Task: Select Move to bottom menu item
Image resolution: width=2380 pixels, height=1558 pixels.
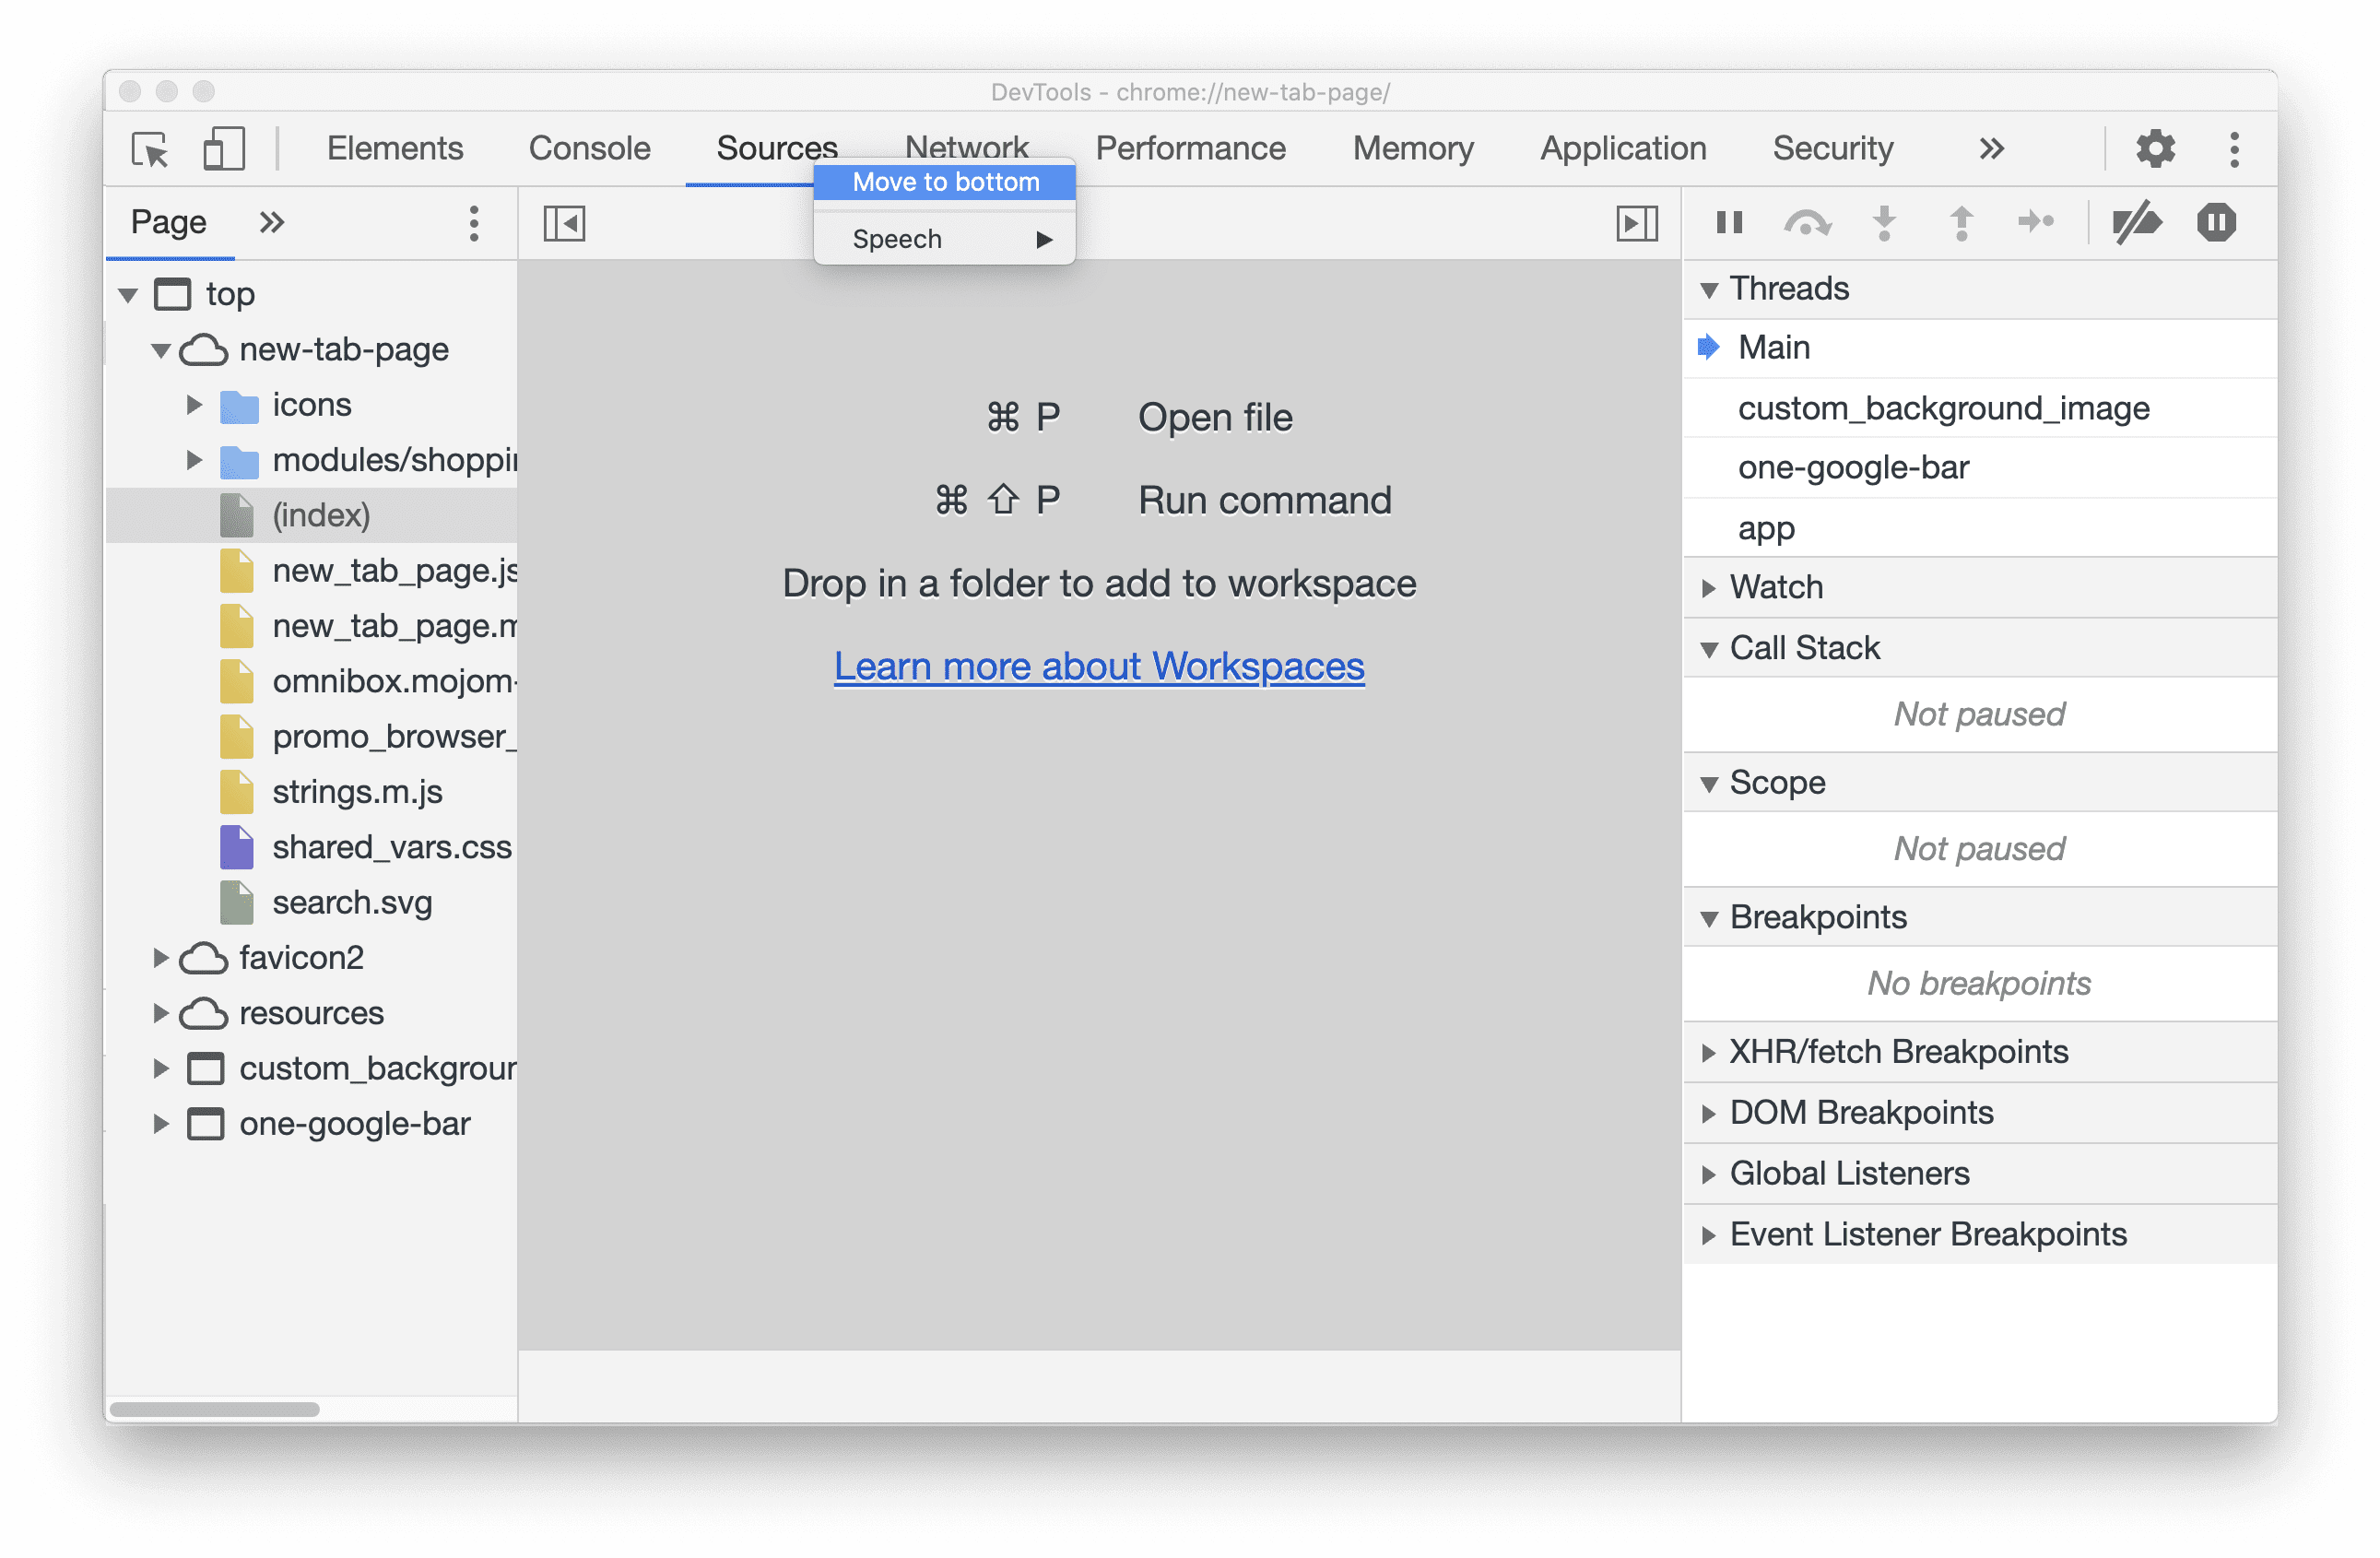Action: click(946, 183)
